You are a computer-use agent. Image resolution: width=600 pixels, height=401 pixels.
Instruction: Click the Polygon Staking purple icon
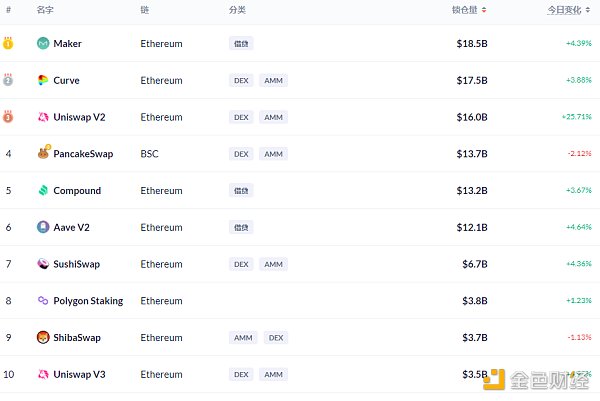pos(43,300)
